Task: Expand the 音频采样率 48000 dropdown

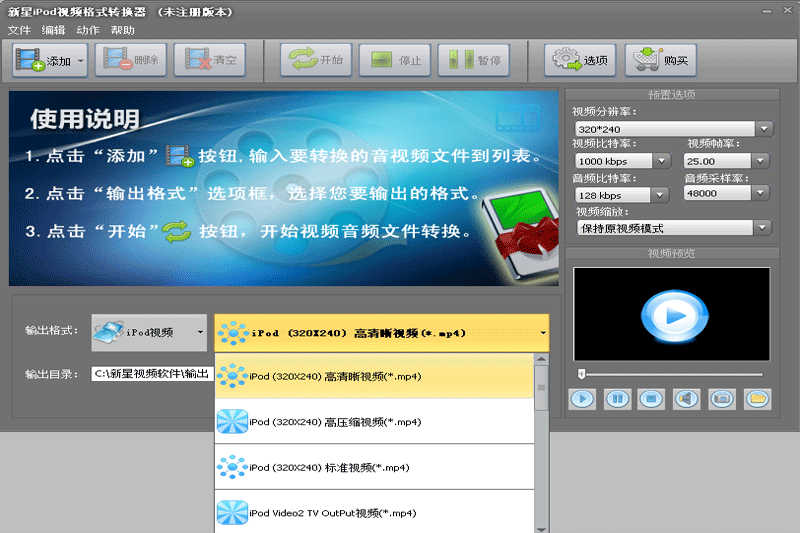Action: [x=760, y=193]
